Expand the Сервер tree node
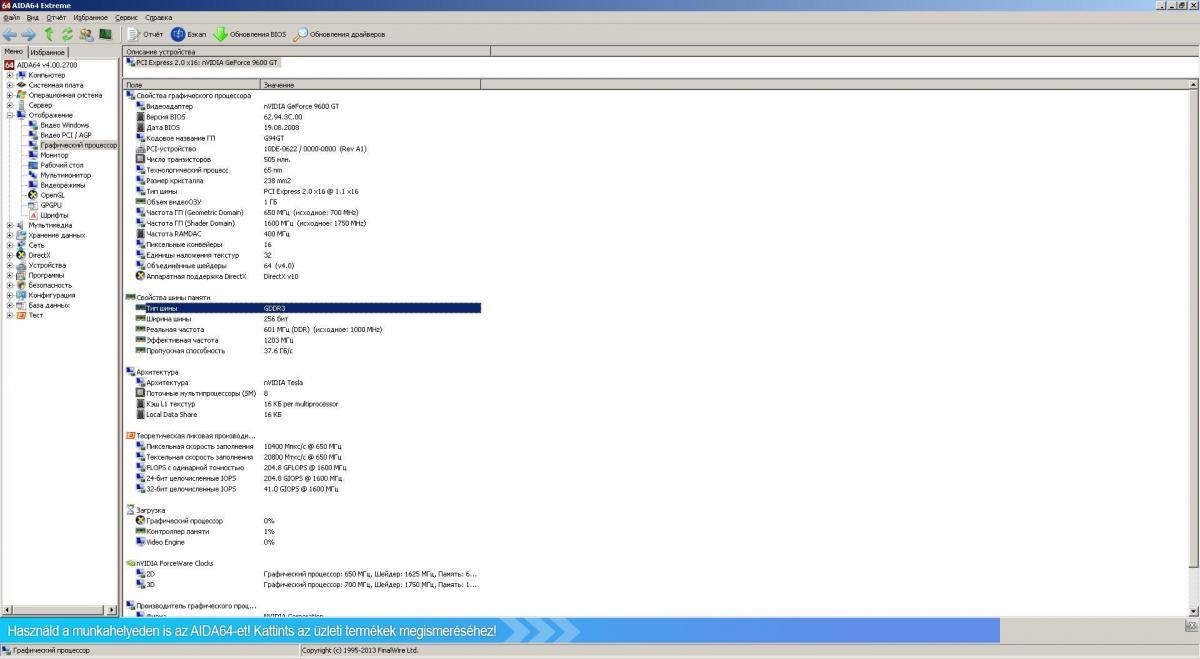 [10, 105]
